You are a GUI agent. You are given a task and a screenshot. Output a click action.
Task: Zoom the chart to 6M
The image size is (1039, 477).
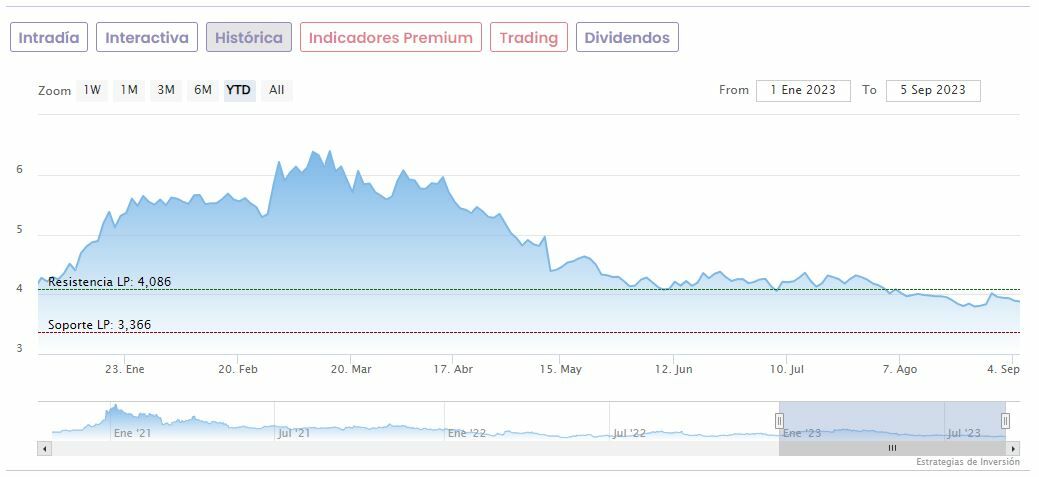(x=203, y=90)
